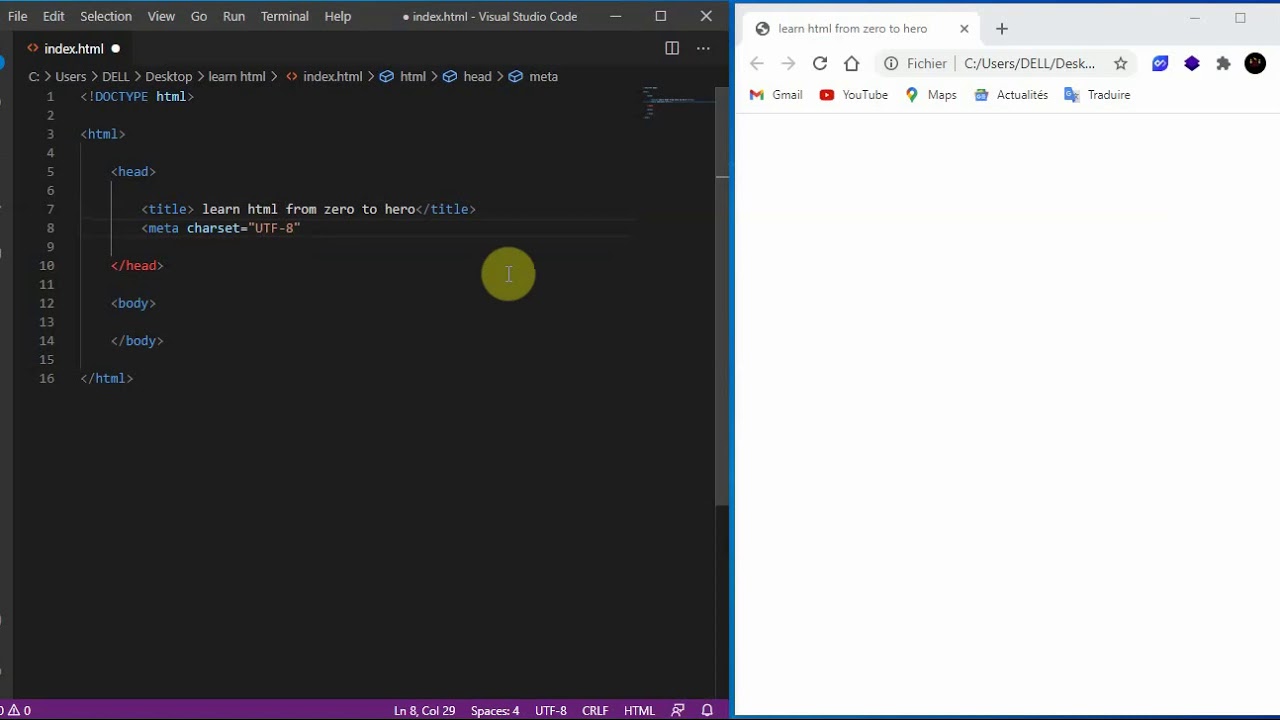This screenshot has width=1280, height=720.
Task: Go forward in the Chrome browser
Action: click(x=788, y=63)
